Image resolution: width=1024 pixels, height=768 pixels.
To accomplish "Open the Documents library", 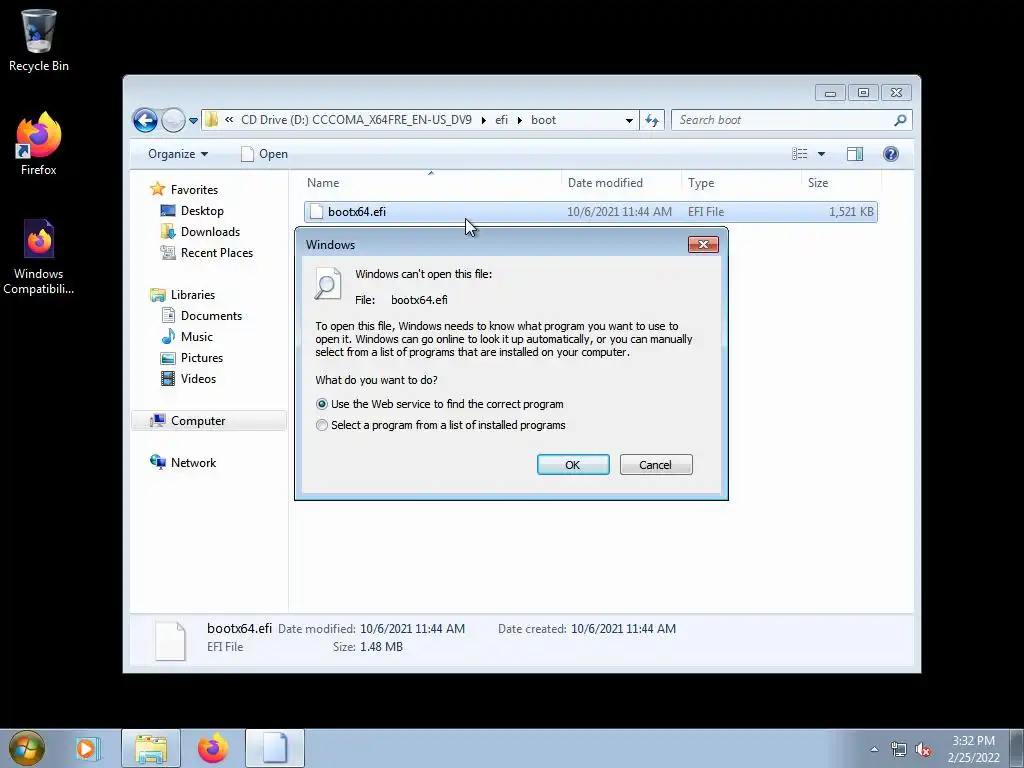I will [202, 316].
